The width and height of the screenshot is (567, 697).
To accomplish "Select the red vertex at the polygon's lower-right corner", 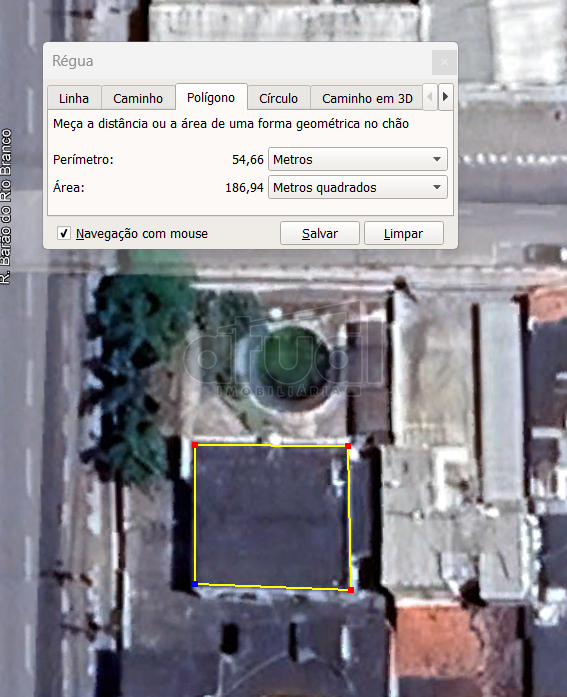I will pos(351,590).
